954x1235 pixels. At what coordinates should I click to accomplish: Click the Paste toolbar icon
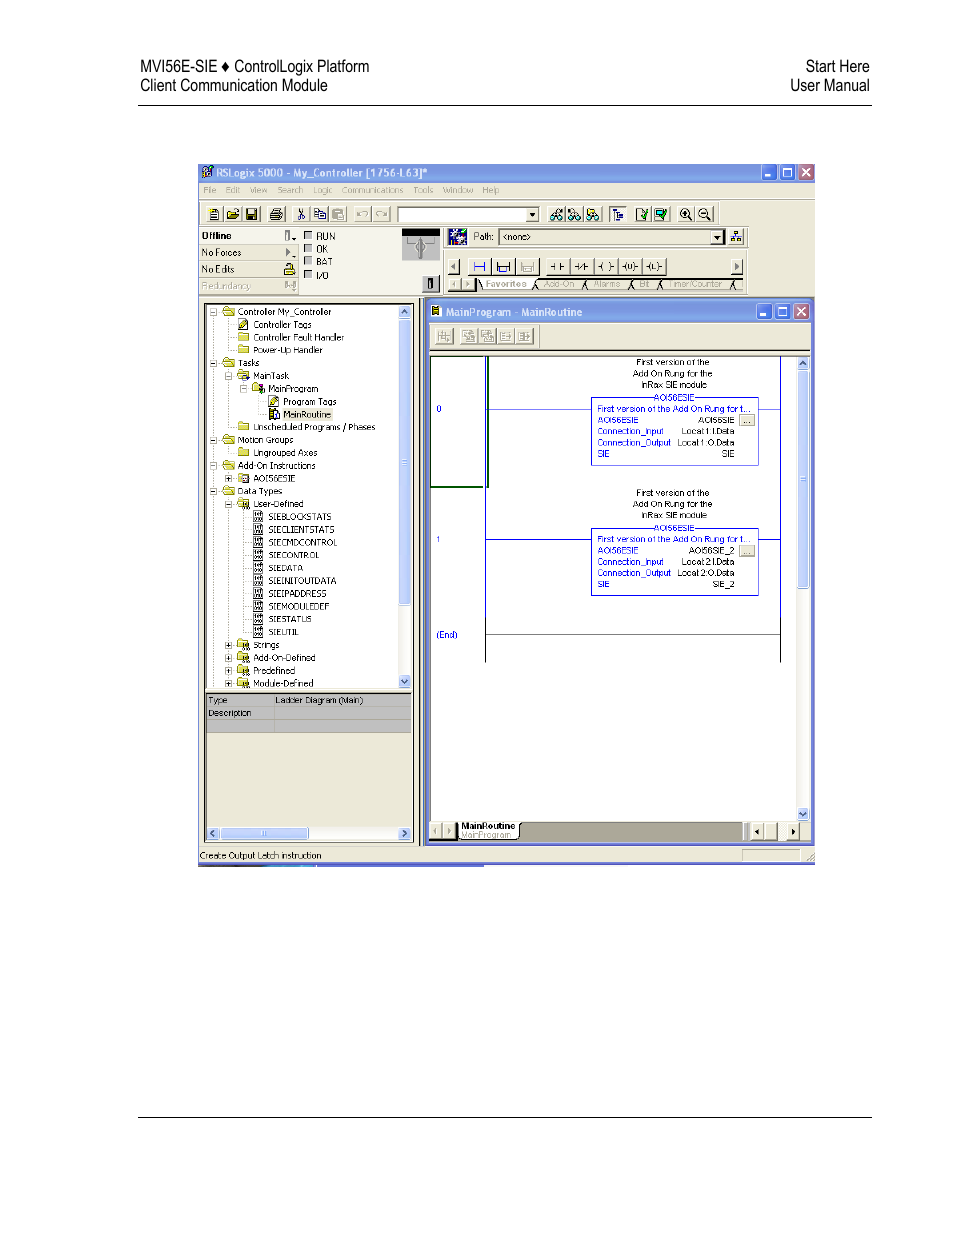[338, 214]
